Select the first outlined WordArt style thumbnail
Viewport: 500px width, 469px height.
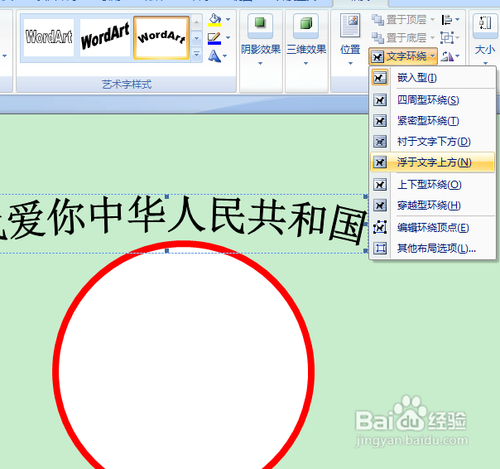(49, 37)
